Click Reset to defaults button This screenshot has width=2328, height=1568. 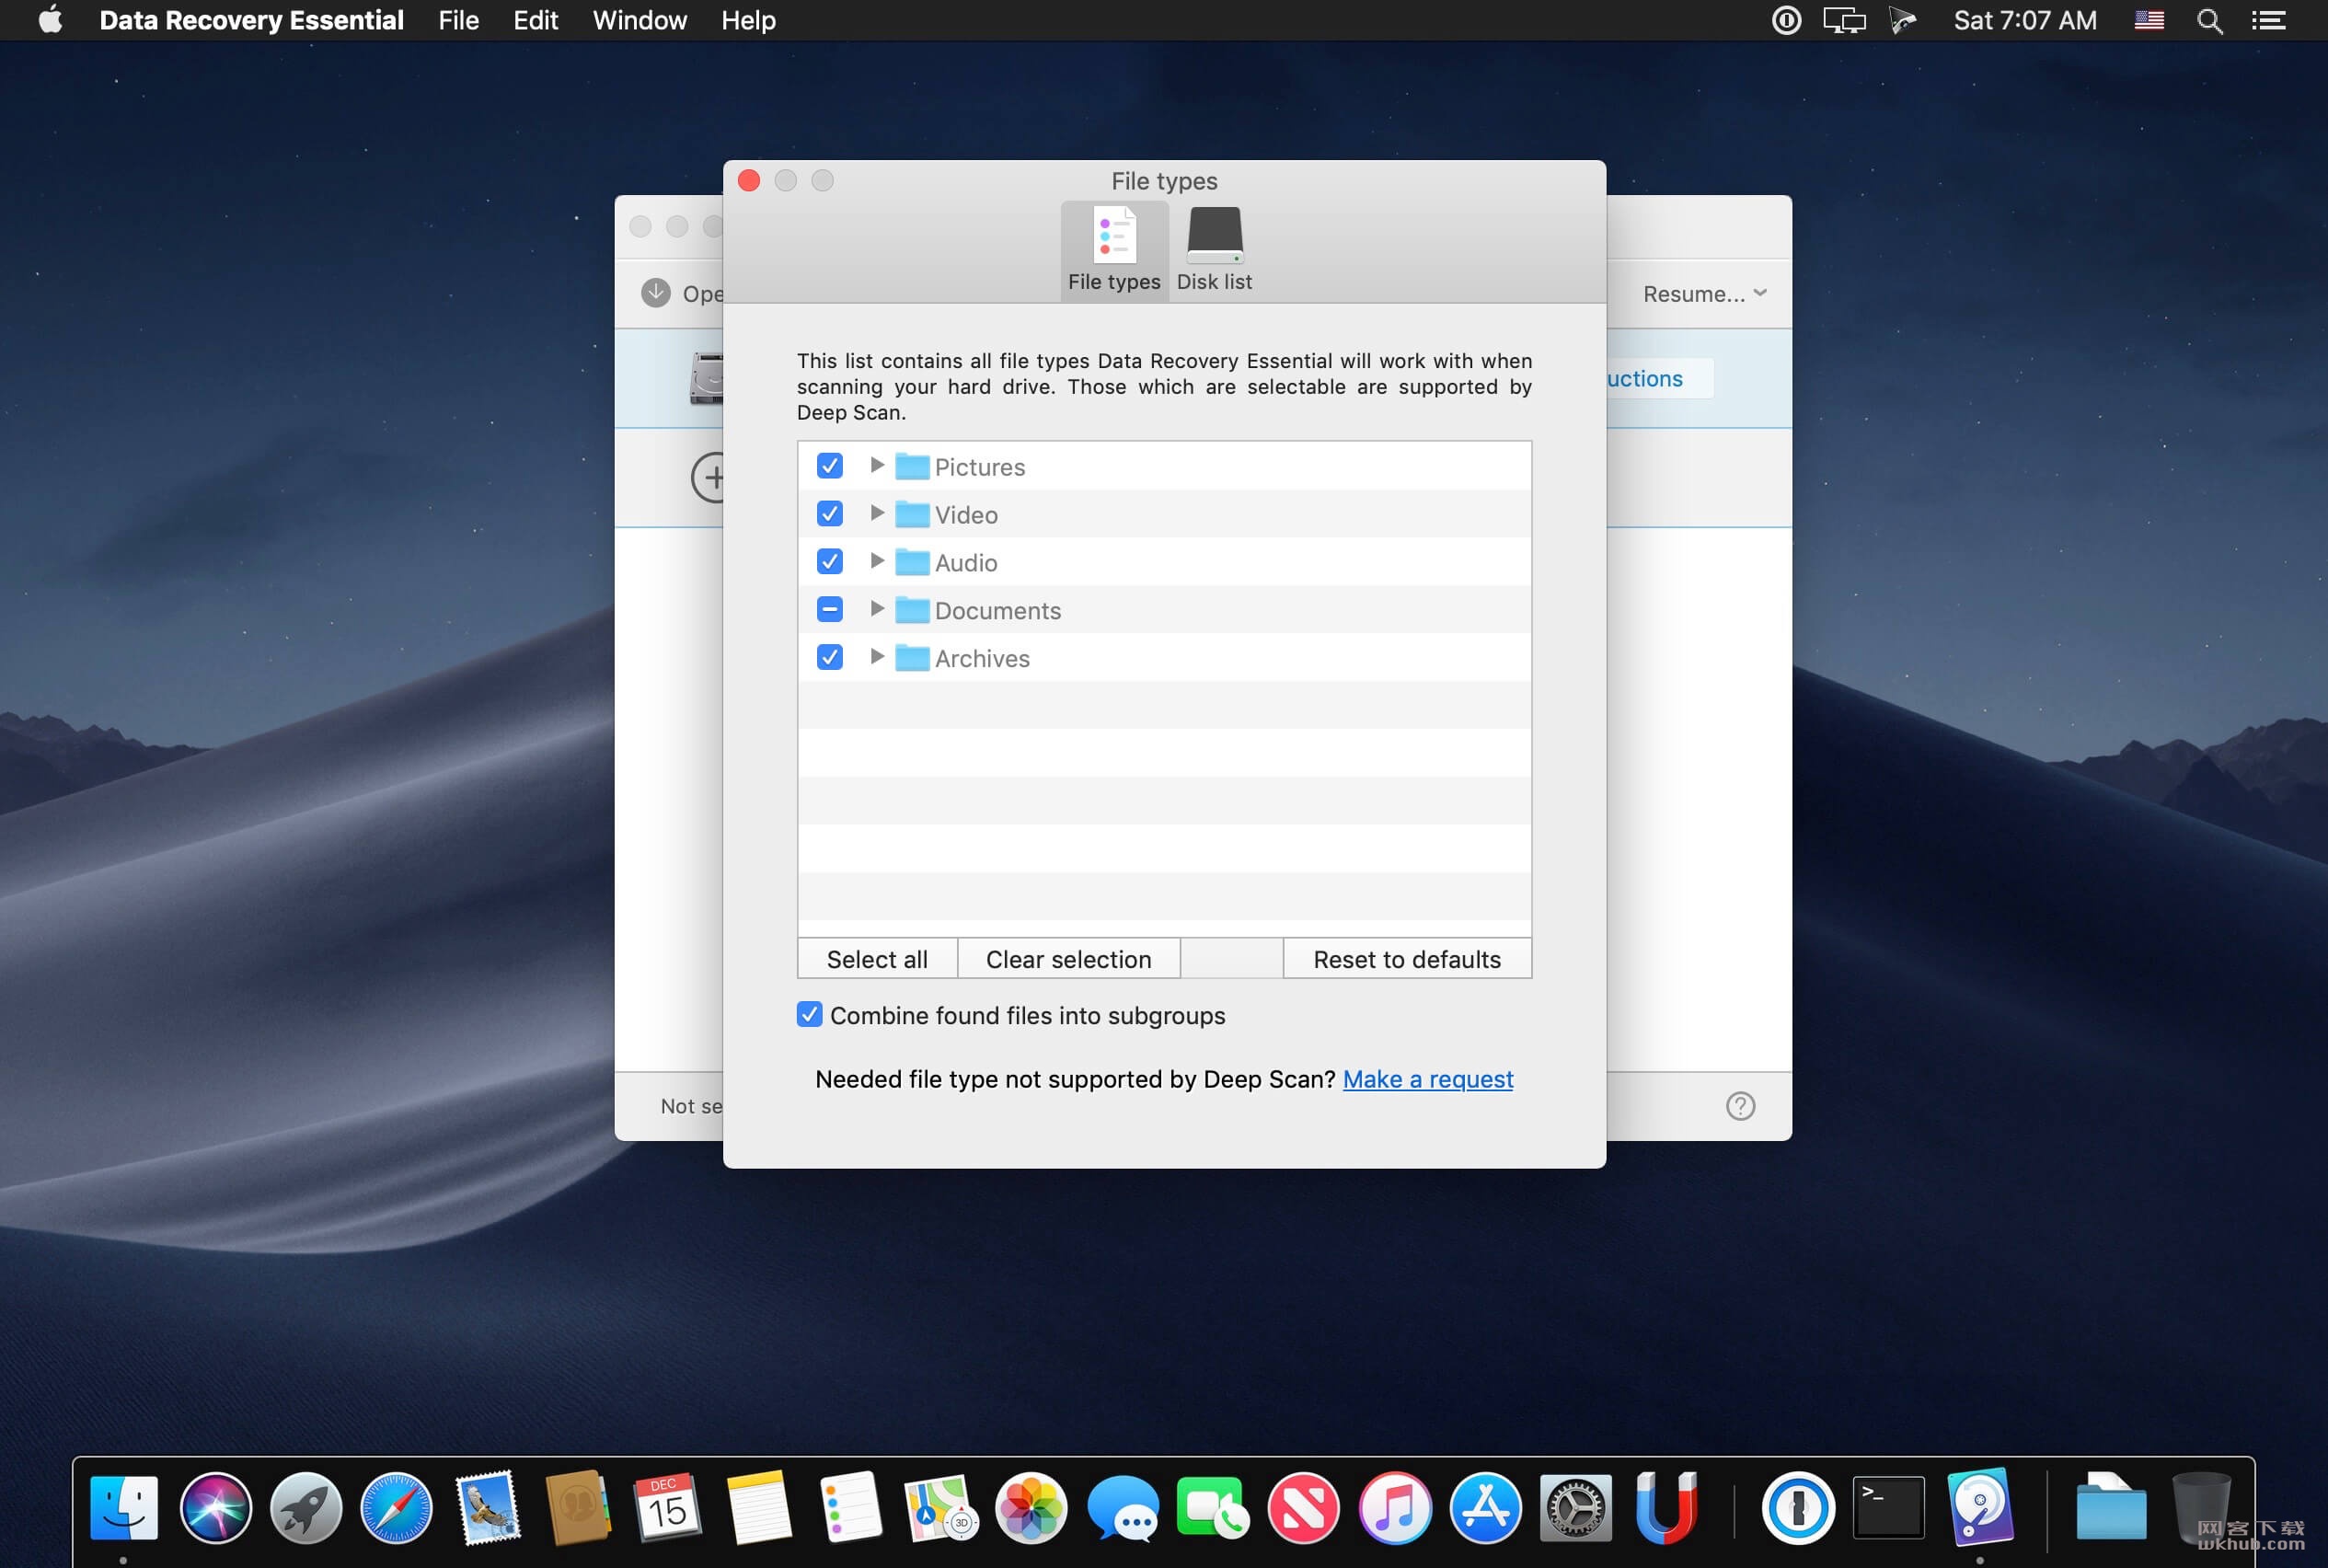tap(1407, 959)
